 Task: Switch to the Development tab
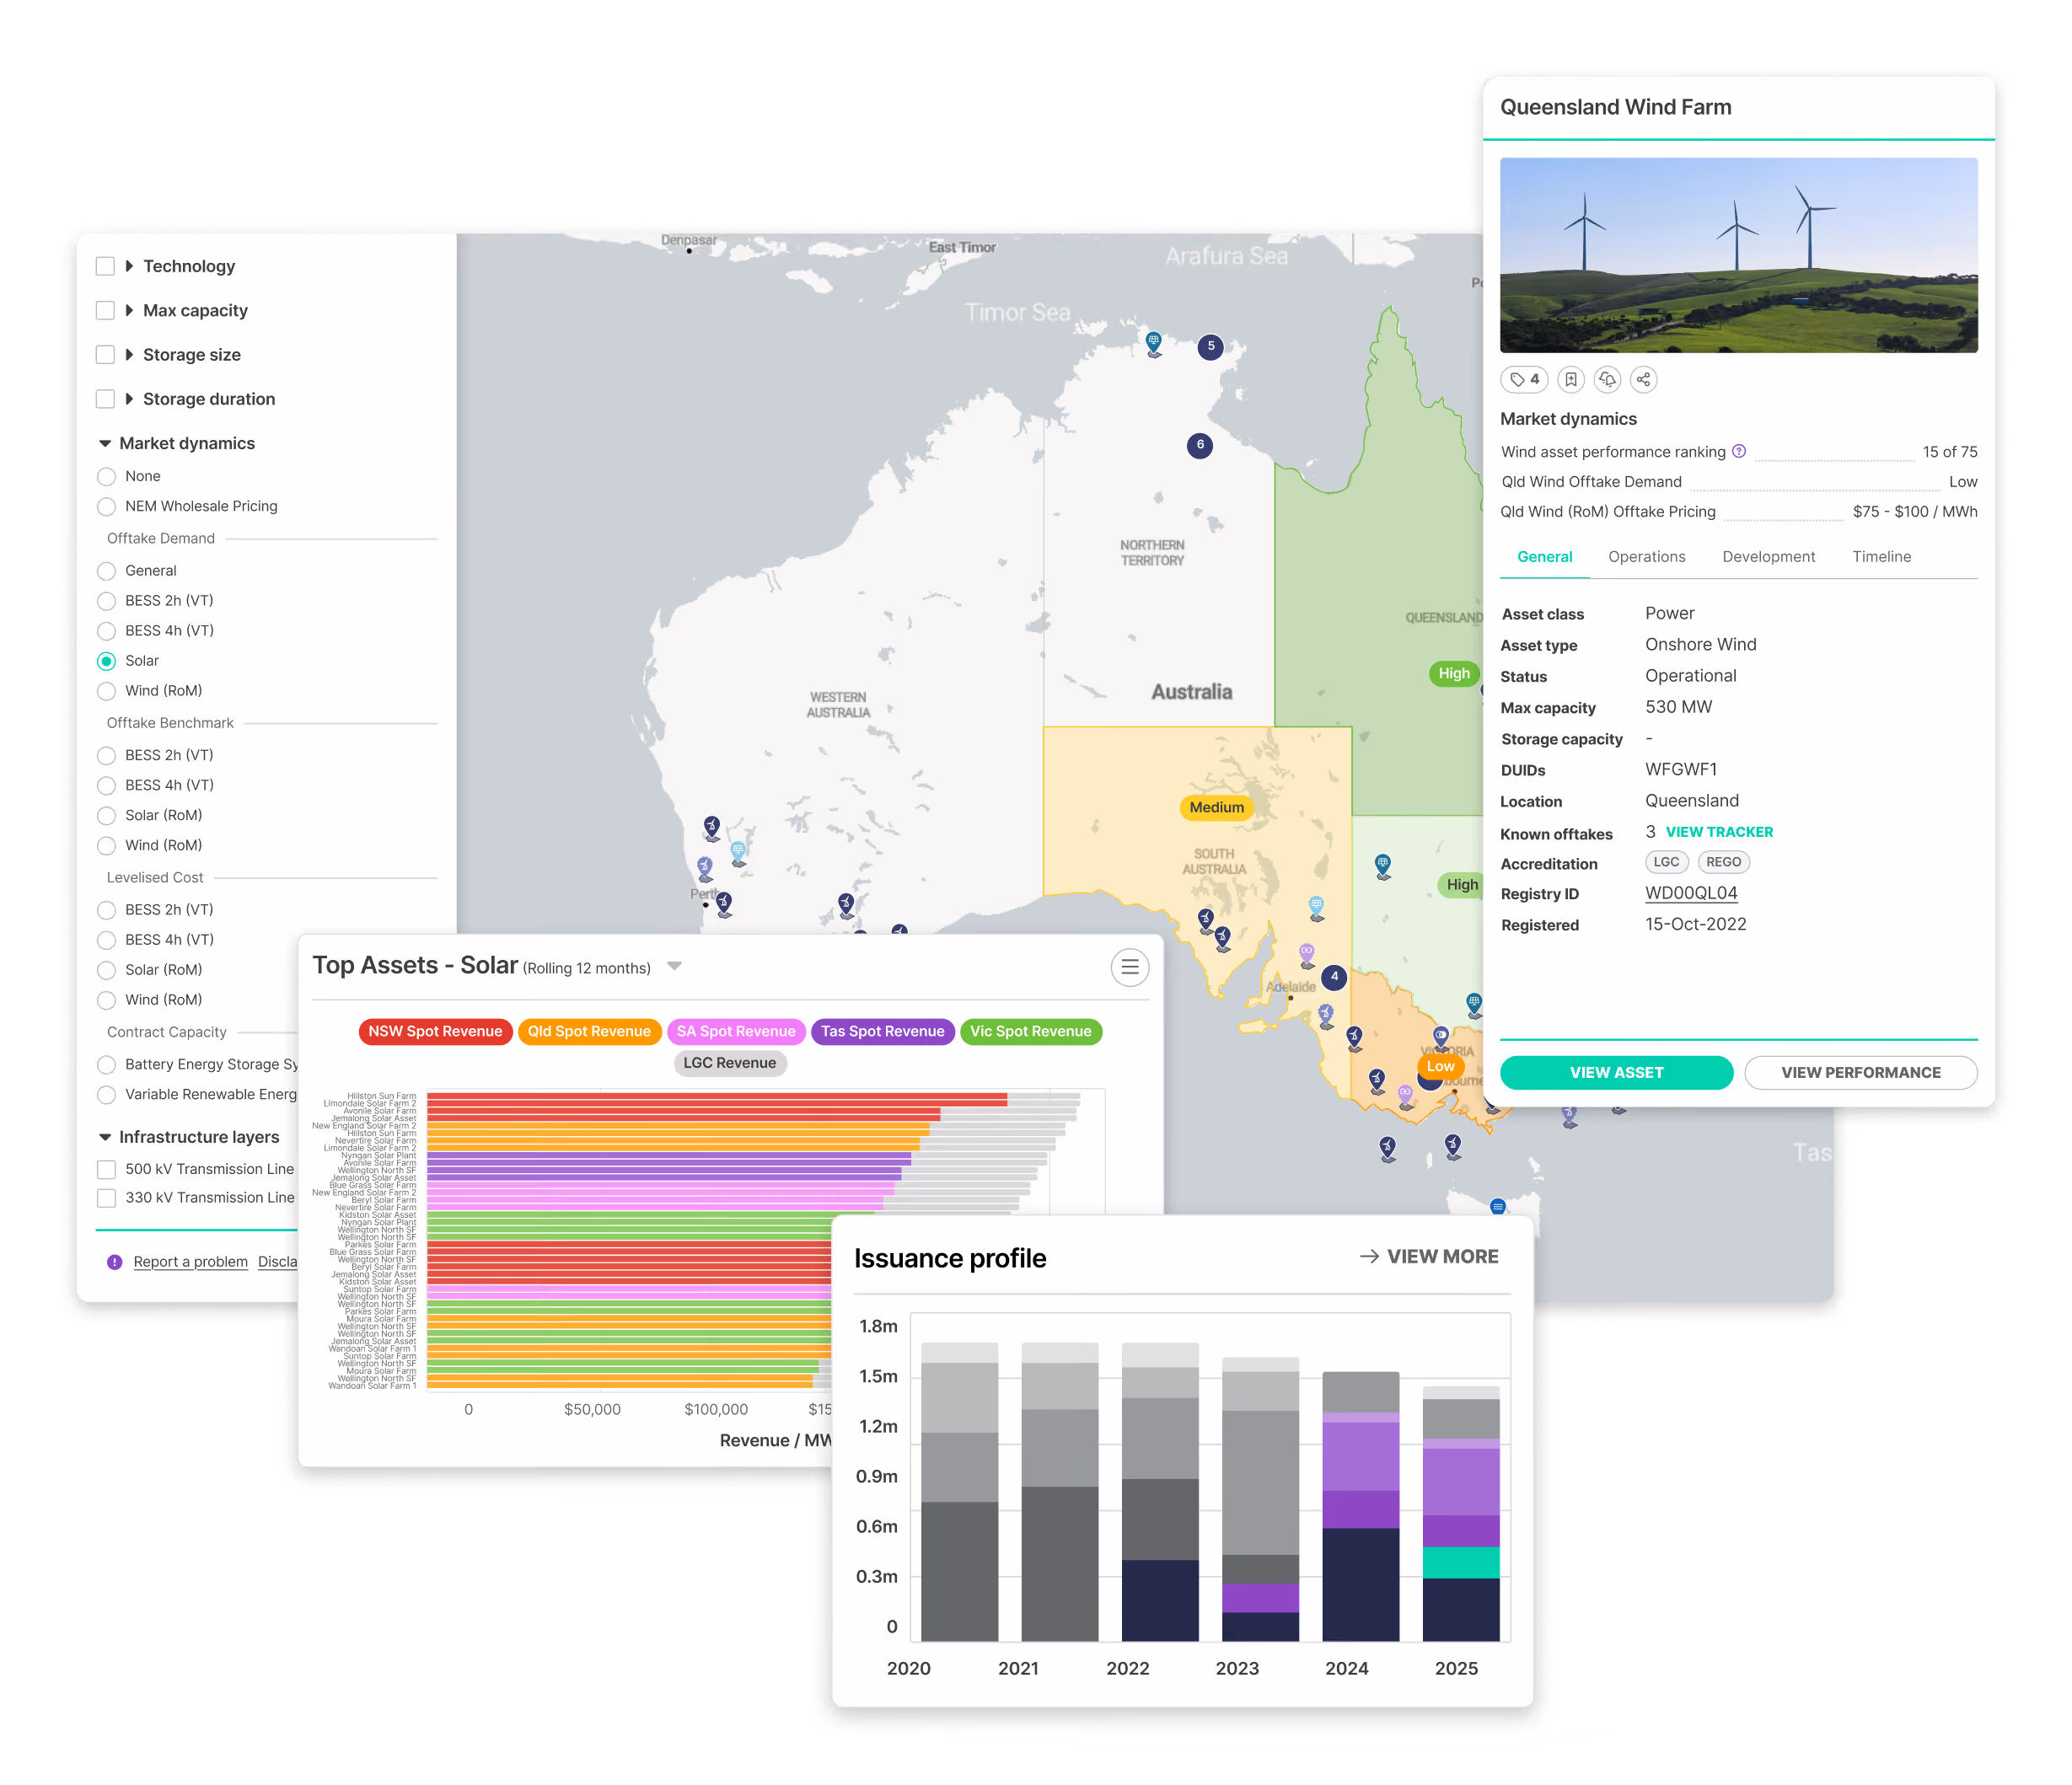click(x=1768, y=557)
